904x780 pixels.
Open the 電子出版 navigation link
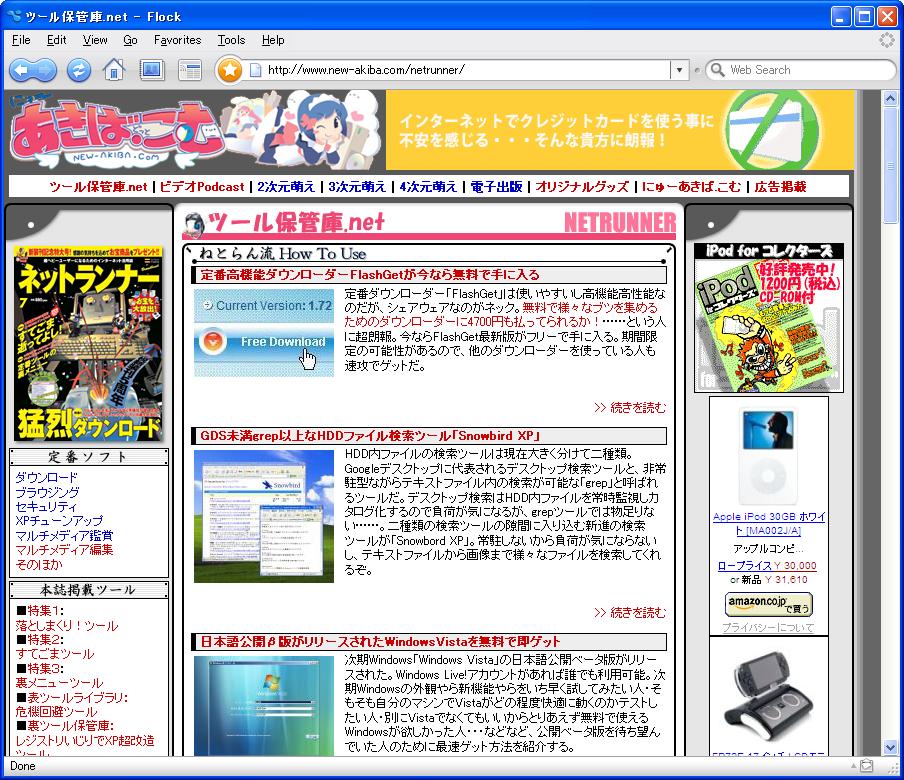point(496,187)
